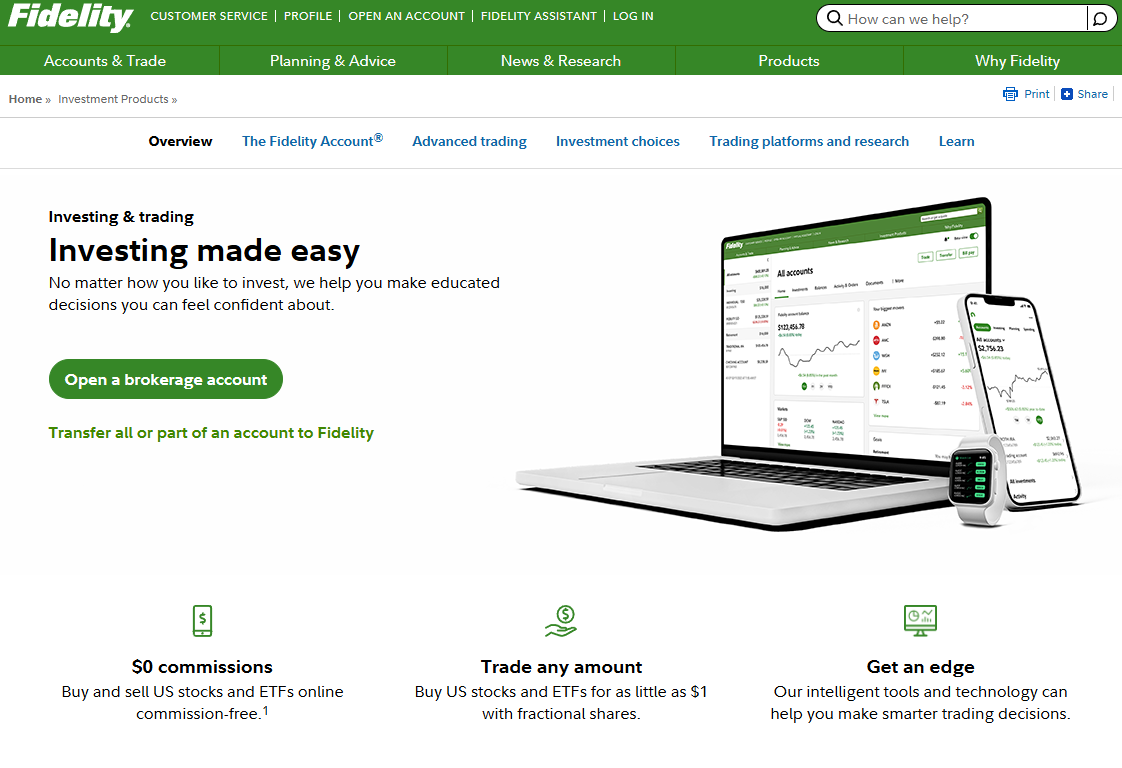The image size is (1122, 768).
Task: Switch to the Advanced trading tab
Action: (469, 141)
